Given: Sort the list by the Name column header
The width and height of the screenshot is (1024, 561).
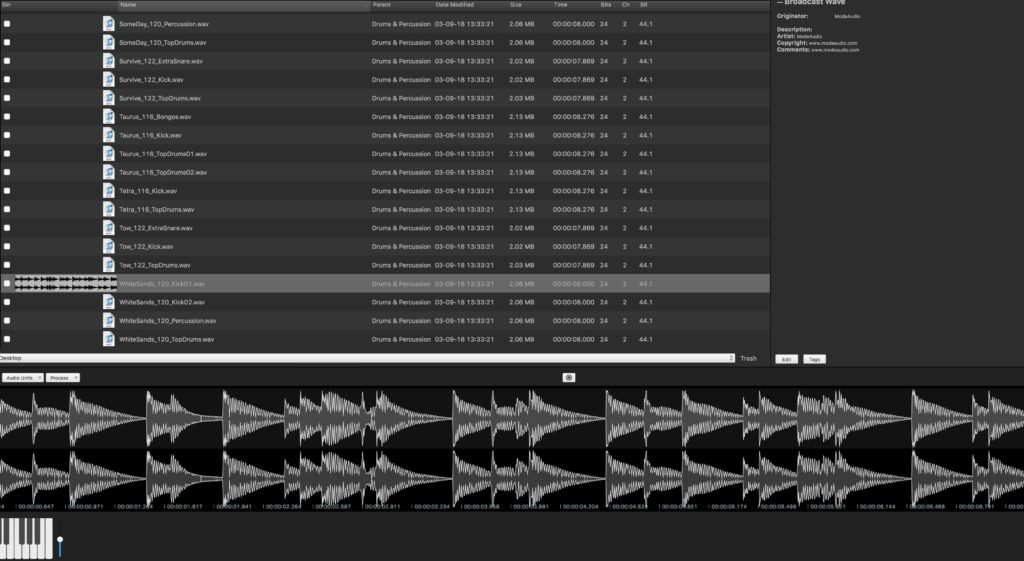Looking at the screenshot, I should [x=244, y=5].
